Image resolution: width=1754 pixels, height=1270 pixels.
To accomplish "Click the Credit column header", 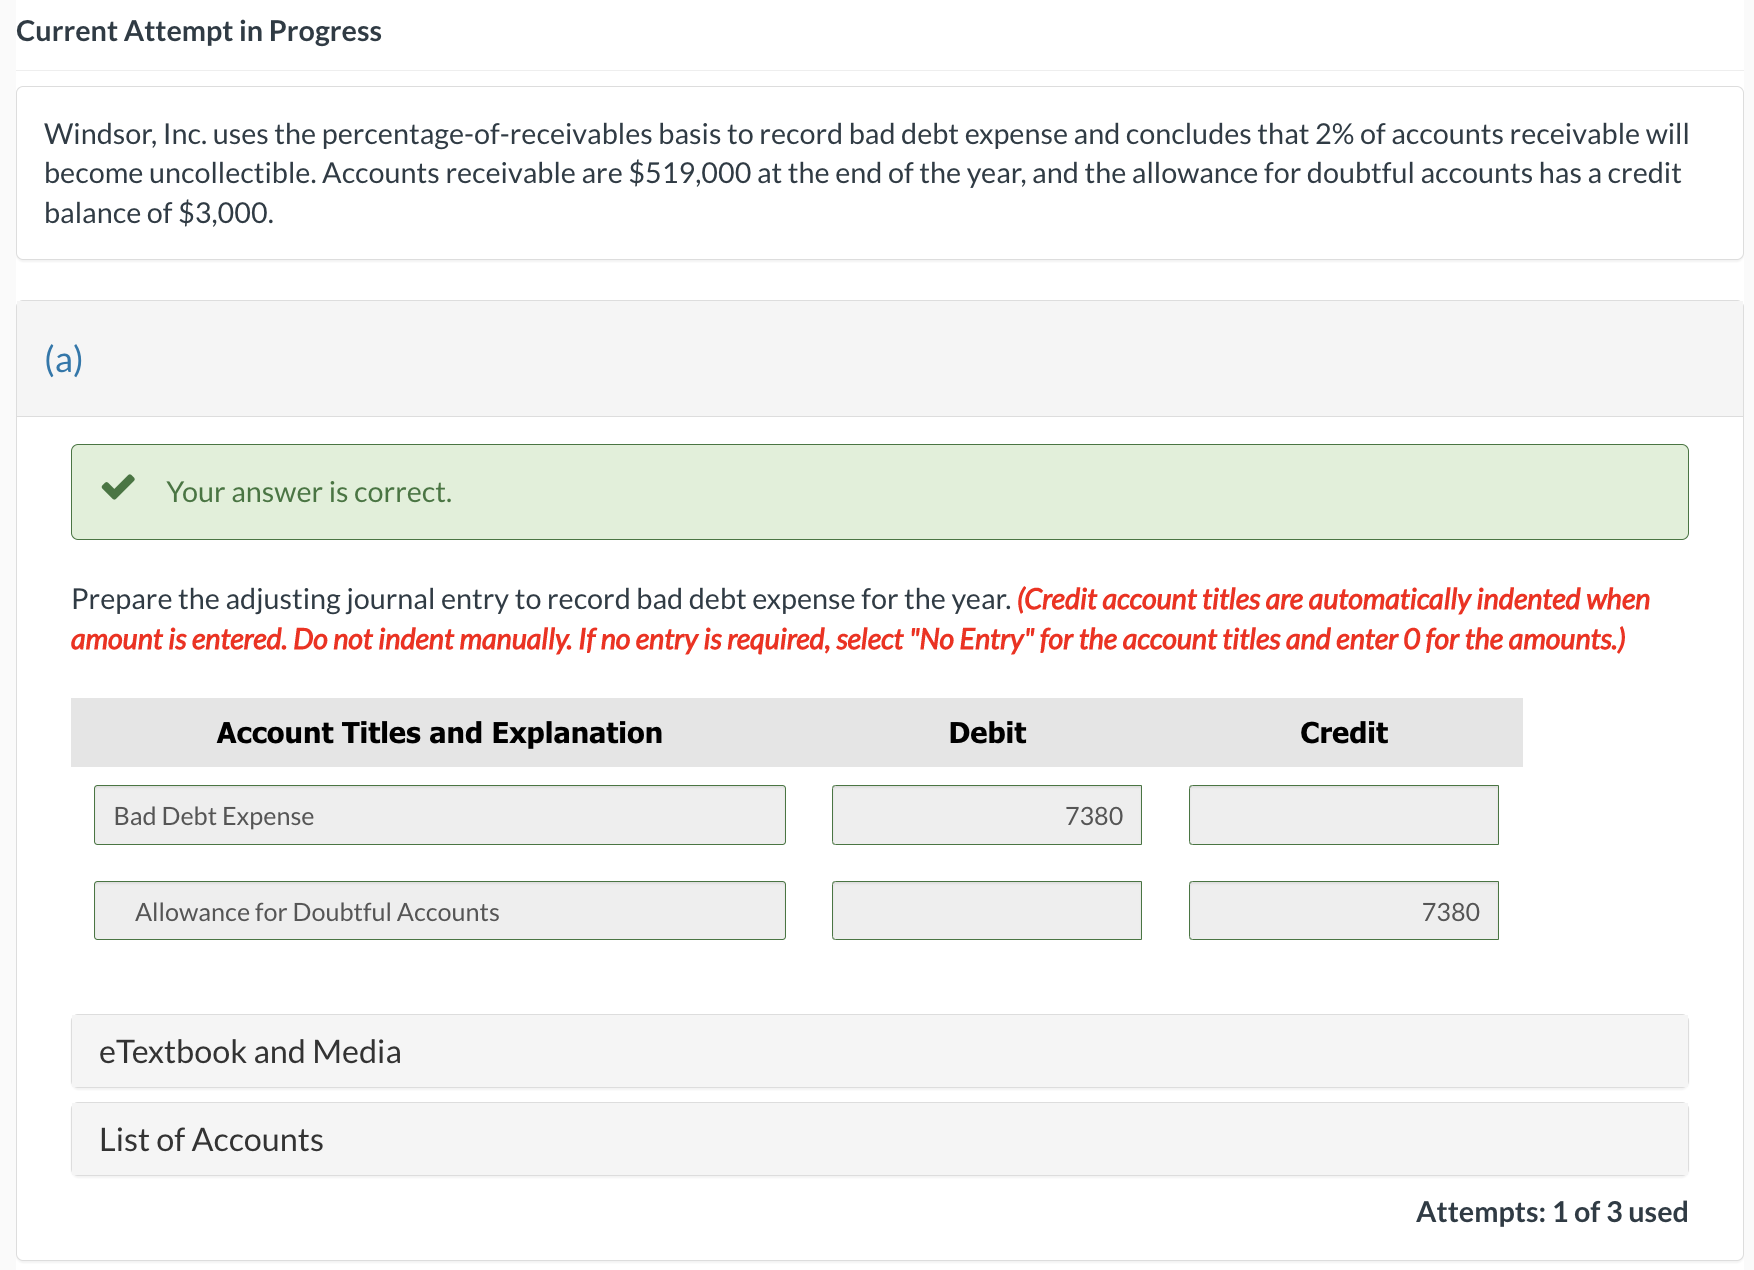I will (x=1343, y=732).
